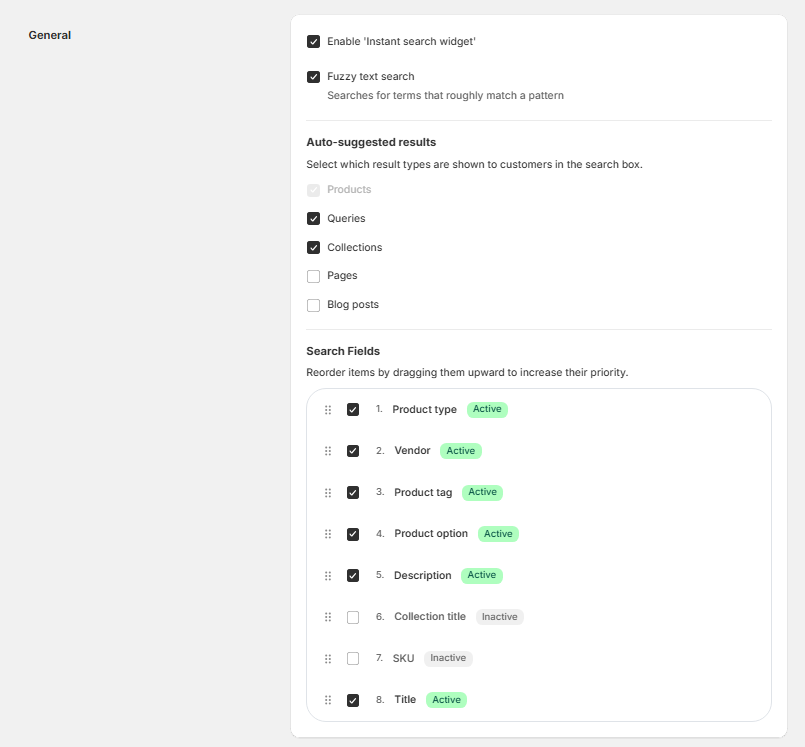The image size is (805, 747).
Task: Uncheck Queries in auto-suggested results
Action: 314,219
